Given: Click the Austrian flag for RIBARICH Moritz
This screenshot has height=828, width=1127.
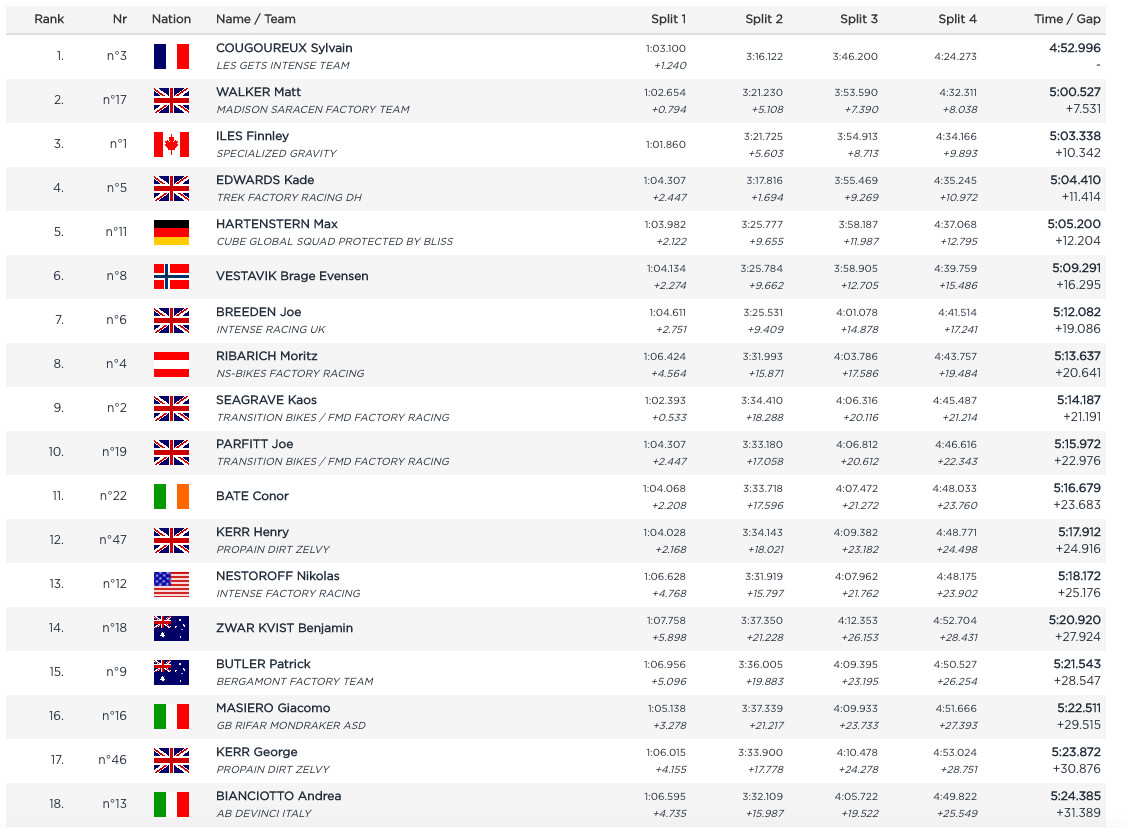Looking at the screenshot, I should pos(171,364).
